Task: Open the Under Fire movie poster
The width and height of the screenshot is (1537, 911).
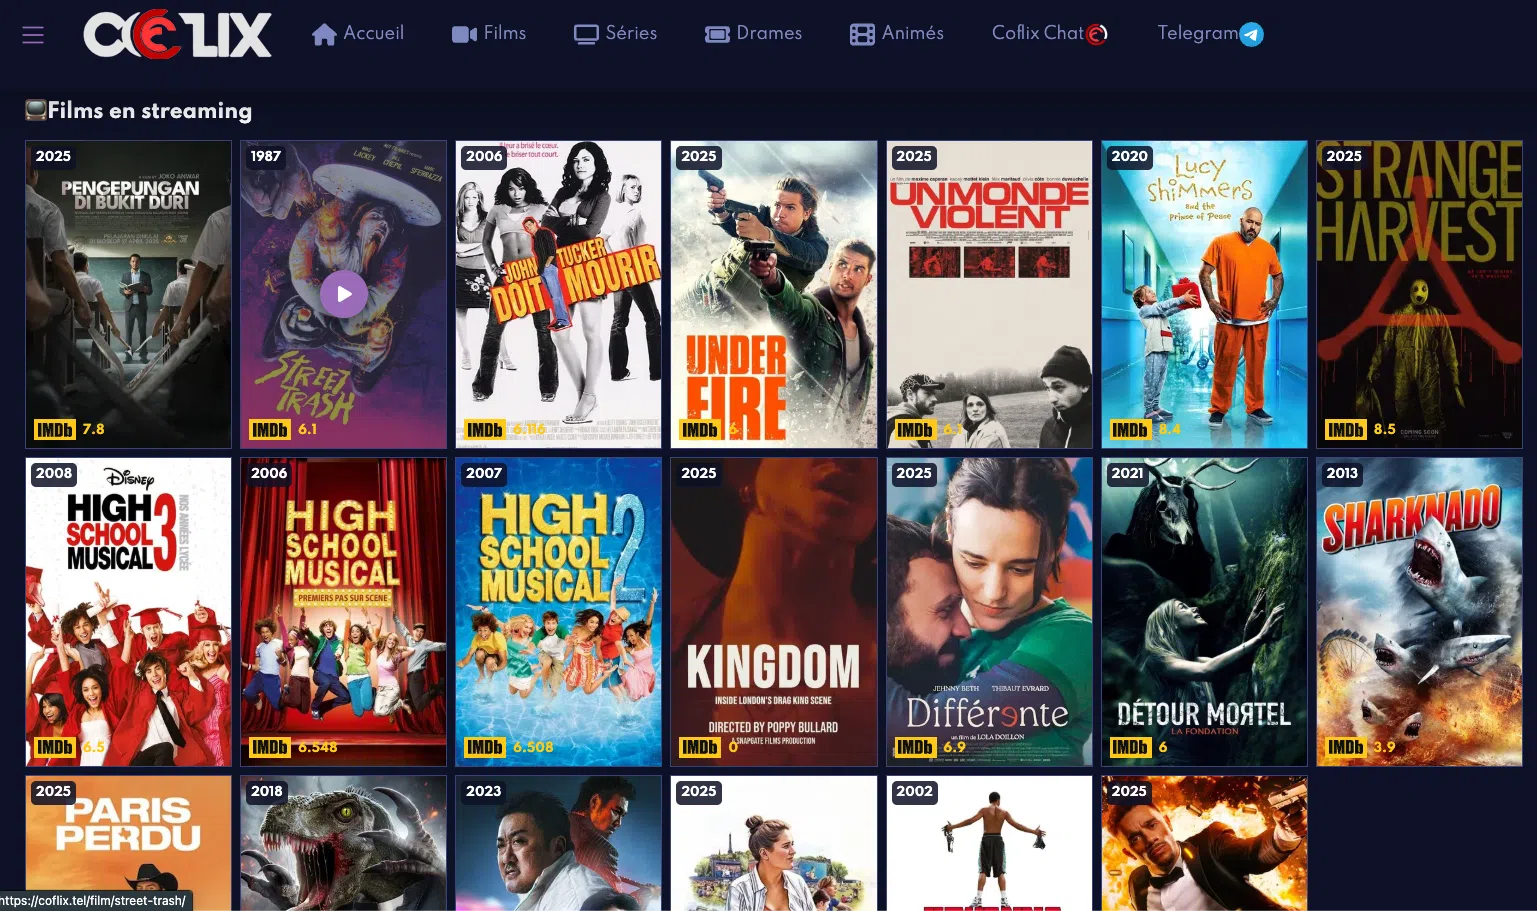Action: pos(774,294)
